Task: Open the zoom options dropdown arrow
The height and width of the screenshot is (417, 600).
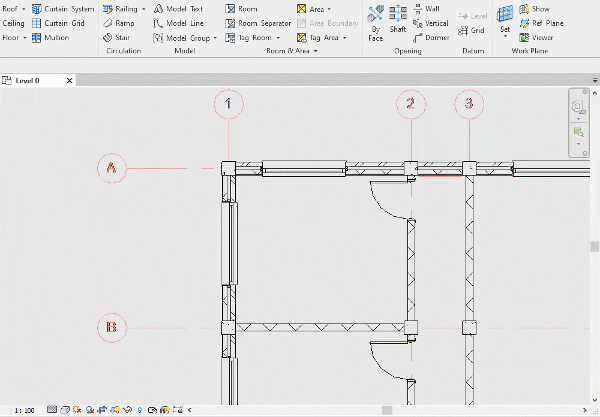Action: pyautogui.click(x=578, y=144)
